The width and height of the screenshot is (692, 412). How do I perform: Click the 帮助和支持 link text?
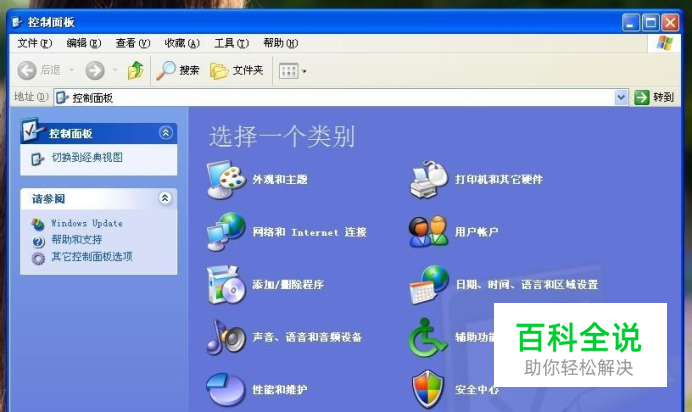[x=76, y=240]
